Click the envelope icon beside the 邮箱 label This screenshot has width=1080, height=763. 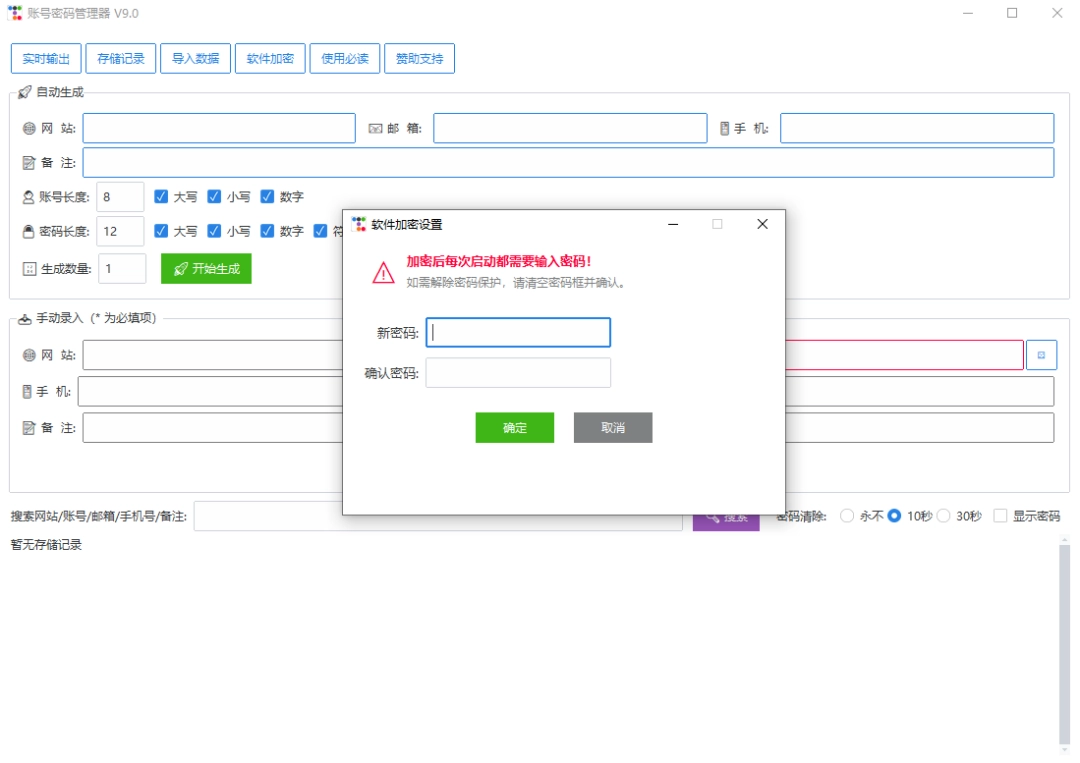pos(375,129)
